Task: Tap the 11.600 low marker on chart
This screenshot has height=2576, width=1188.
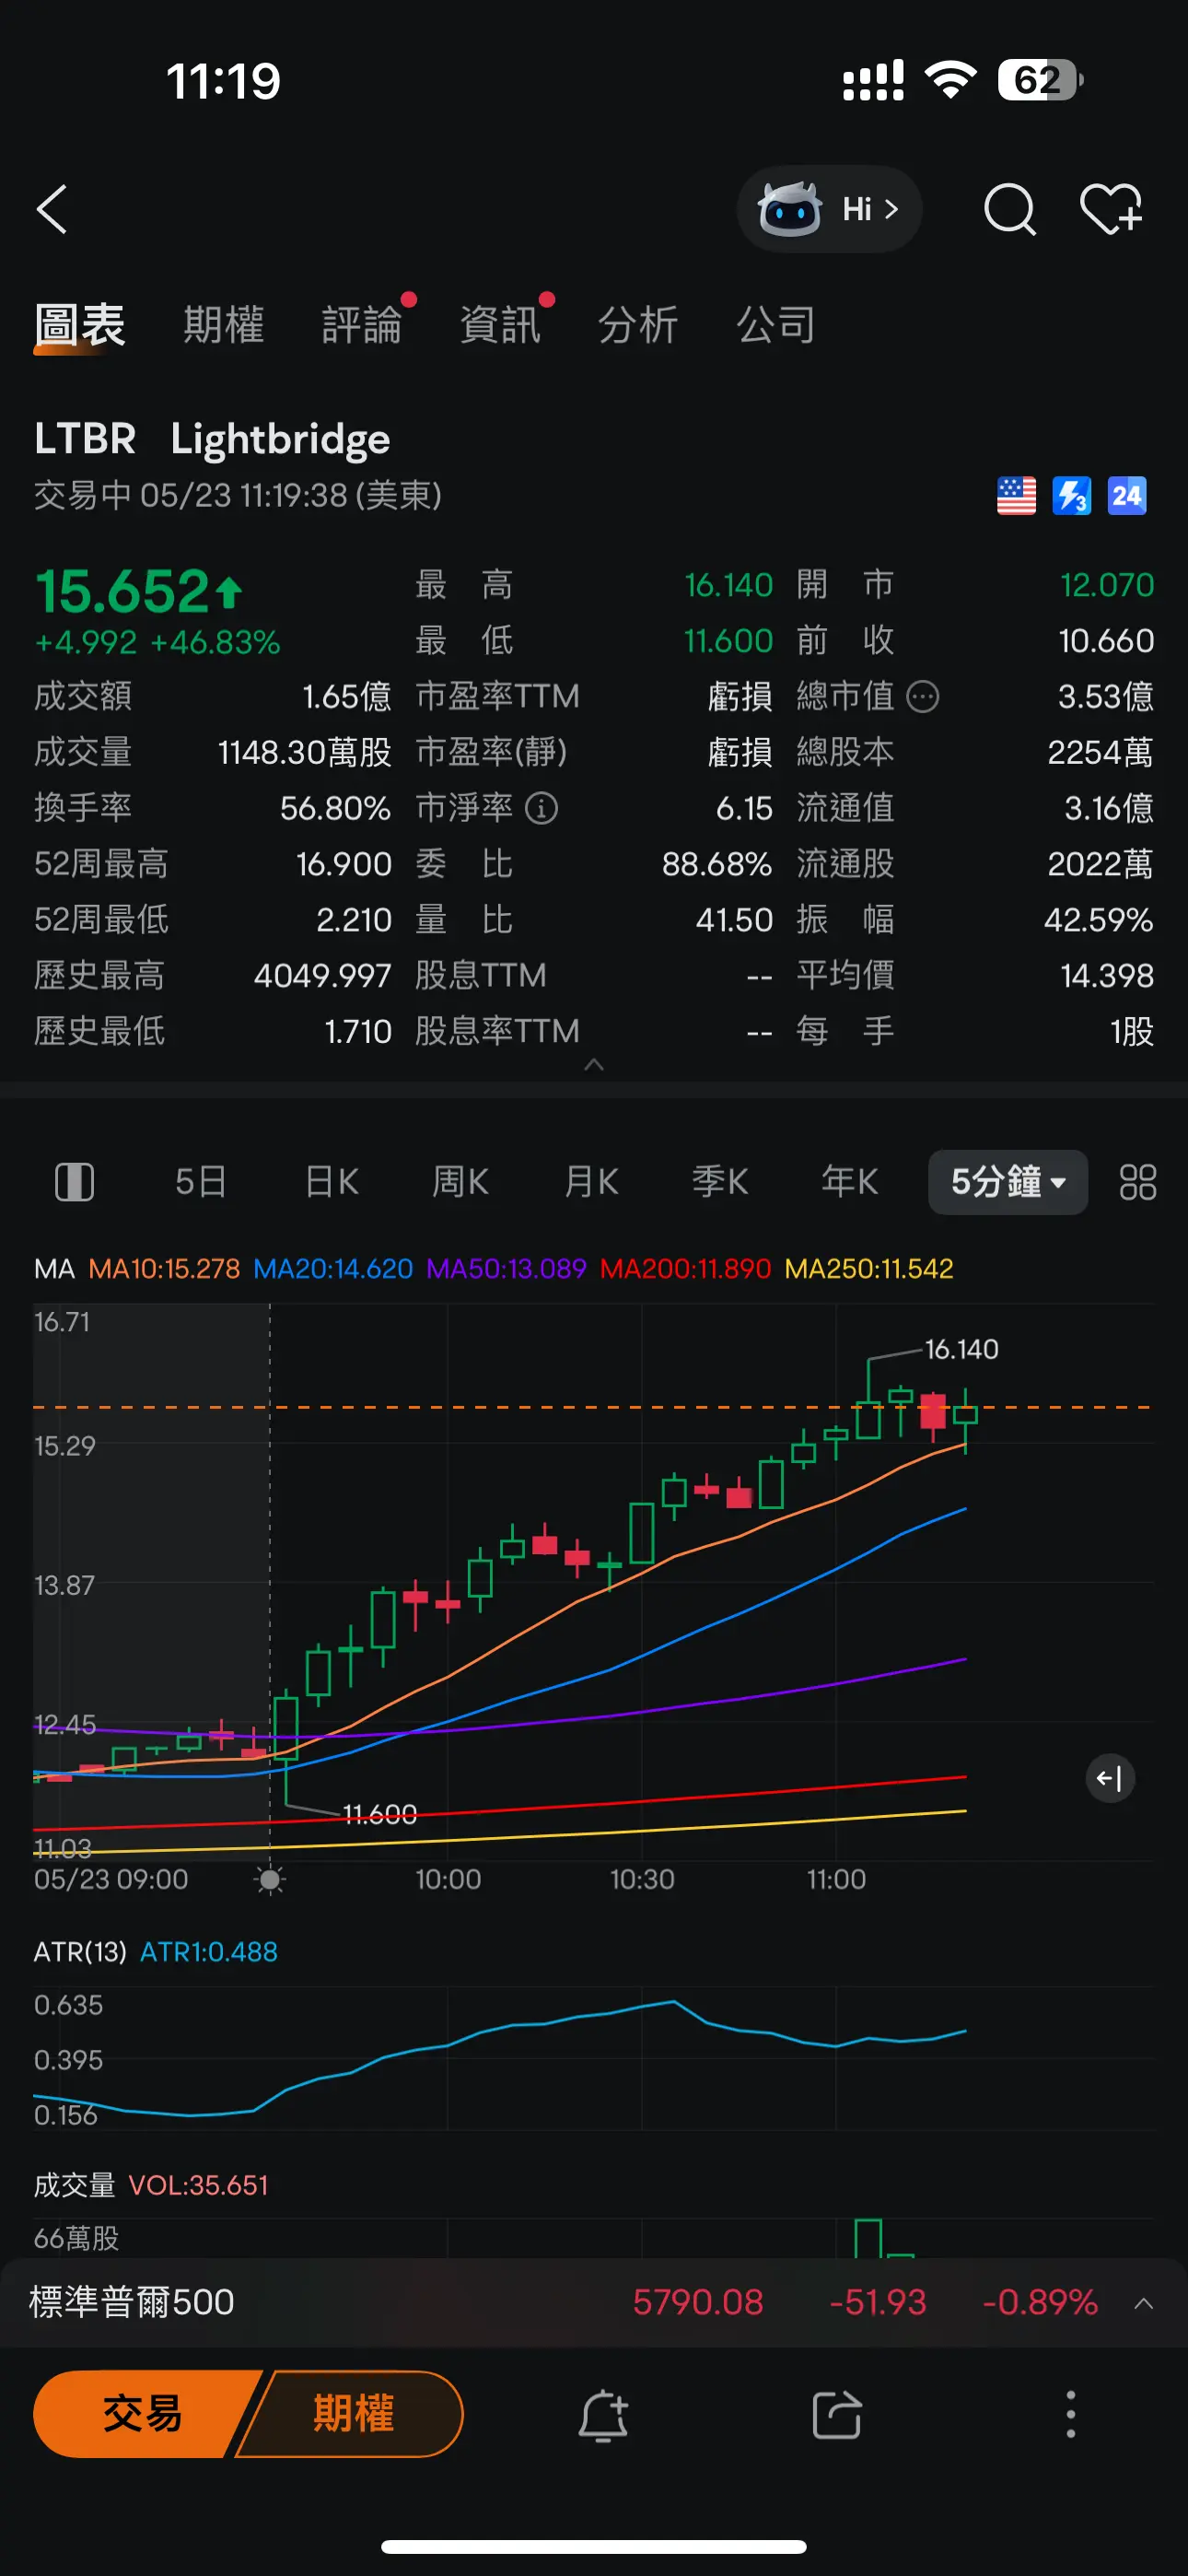Action: 379,1814
